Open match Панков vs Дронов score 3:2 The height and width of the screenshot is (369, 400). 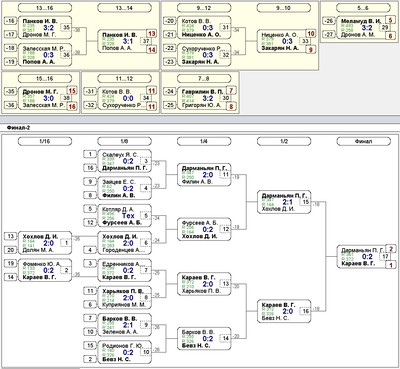pyautogui.click(x=45, y=27)
